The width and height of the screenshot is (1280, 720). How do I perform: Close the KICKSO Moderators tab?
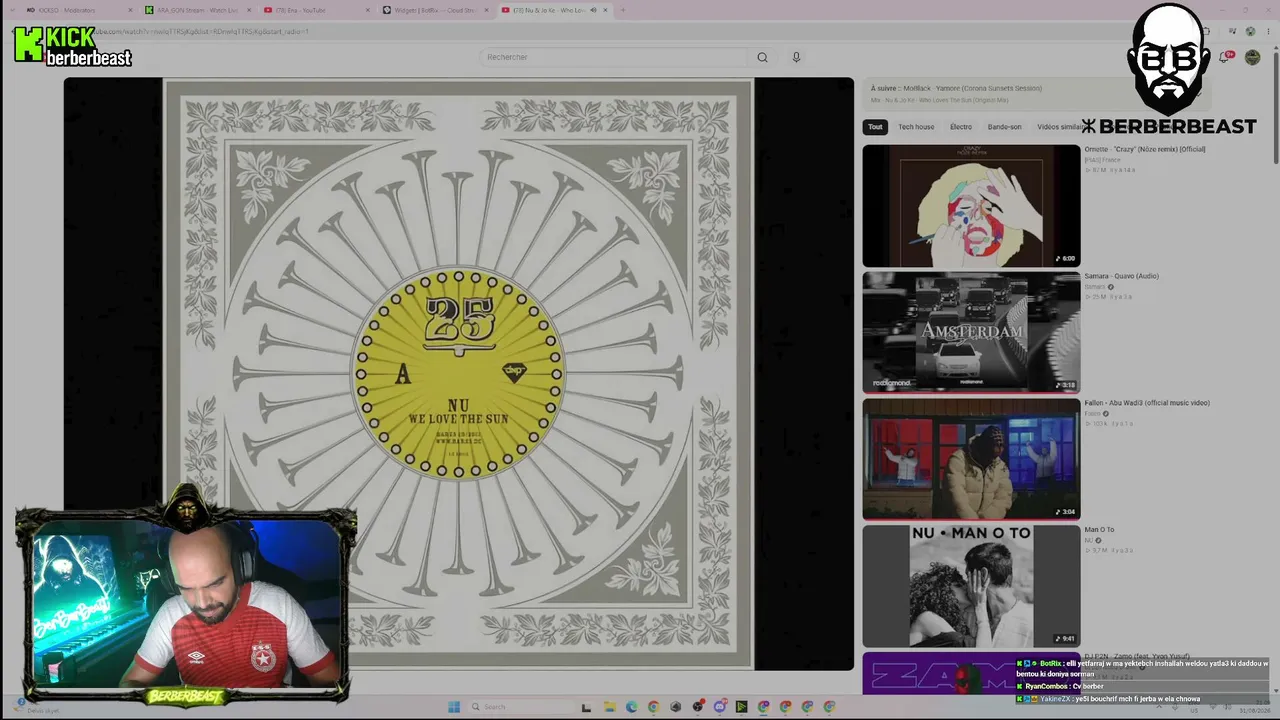tap(130, 10)
